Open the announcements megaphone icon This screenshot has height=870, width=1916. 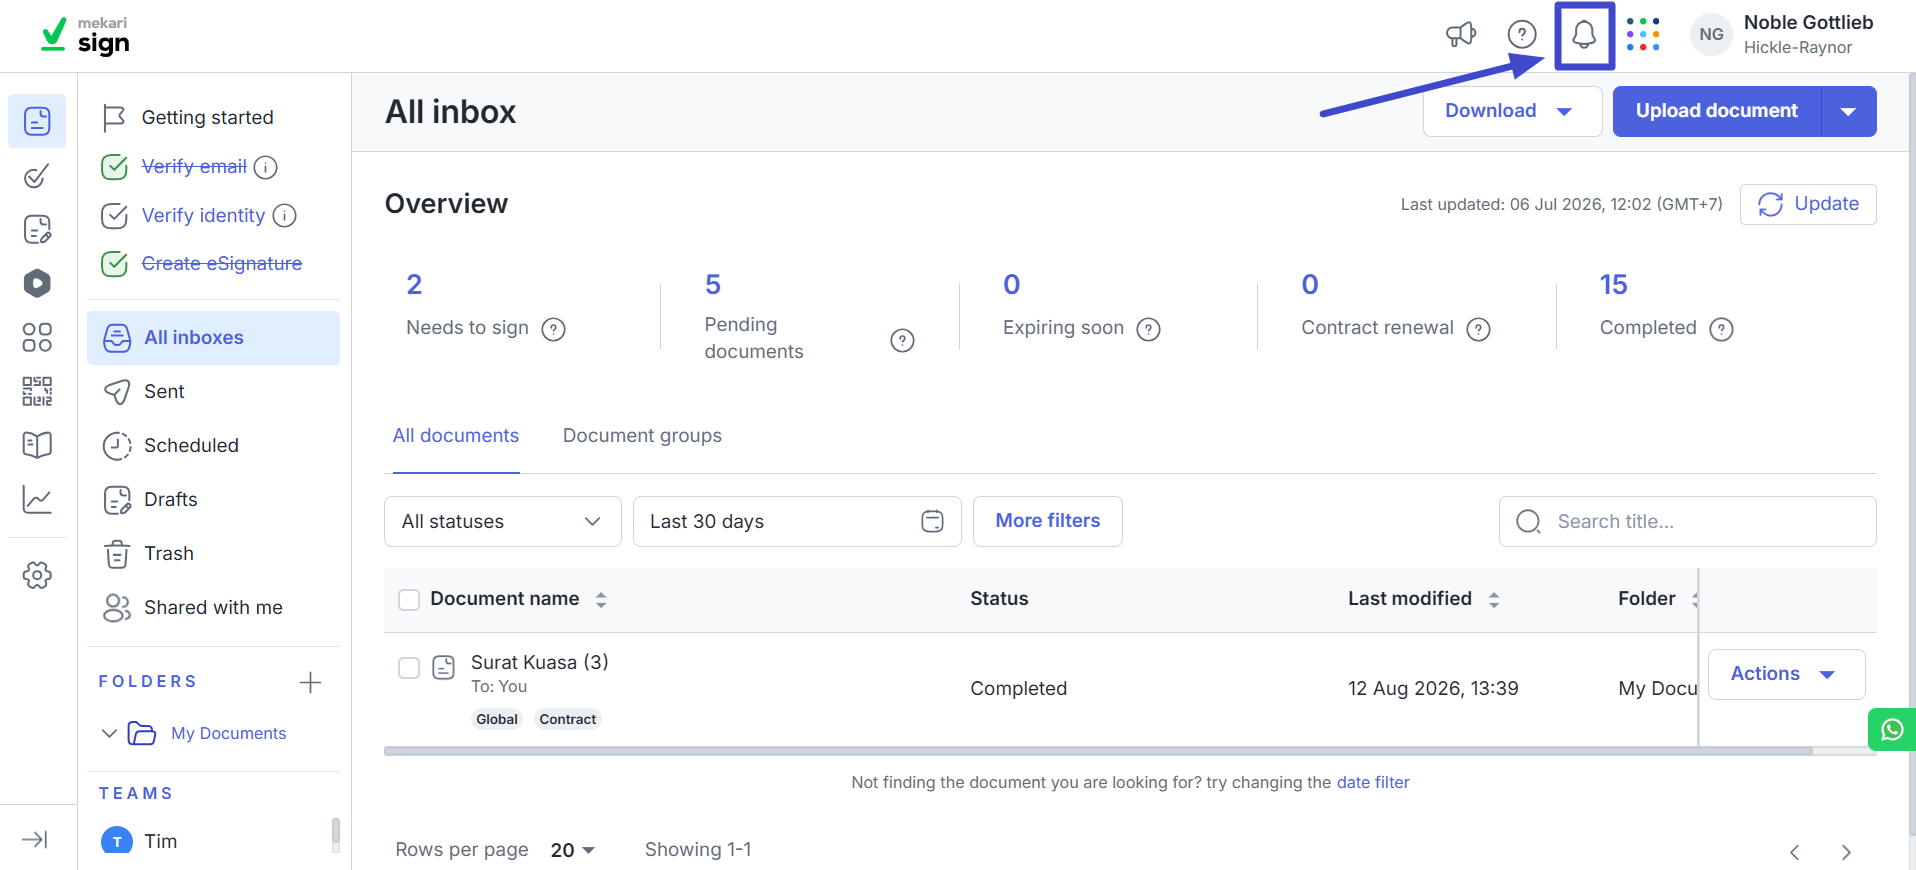pyautogui.click(x=1461, y=35)
